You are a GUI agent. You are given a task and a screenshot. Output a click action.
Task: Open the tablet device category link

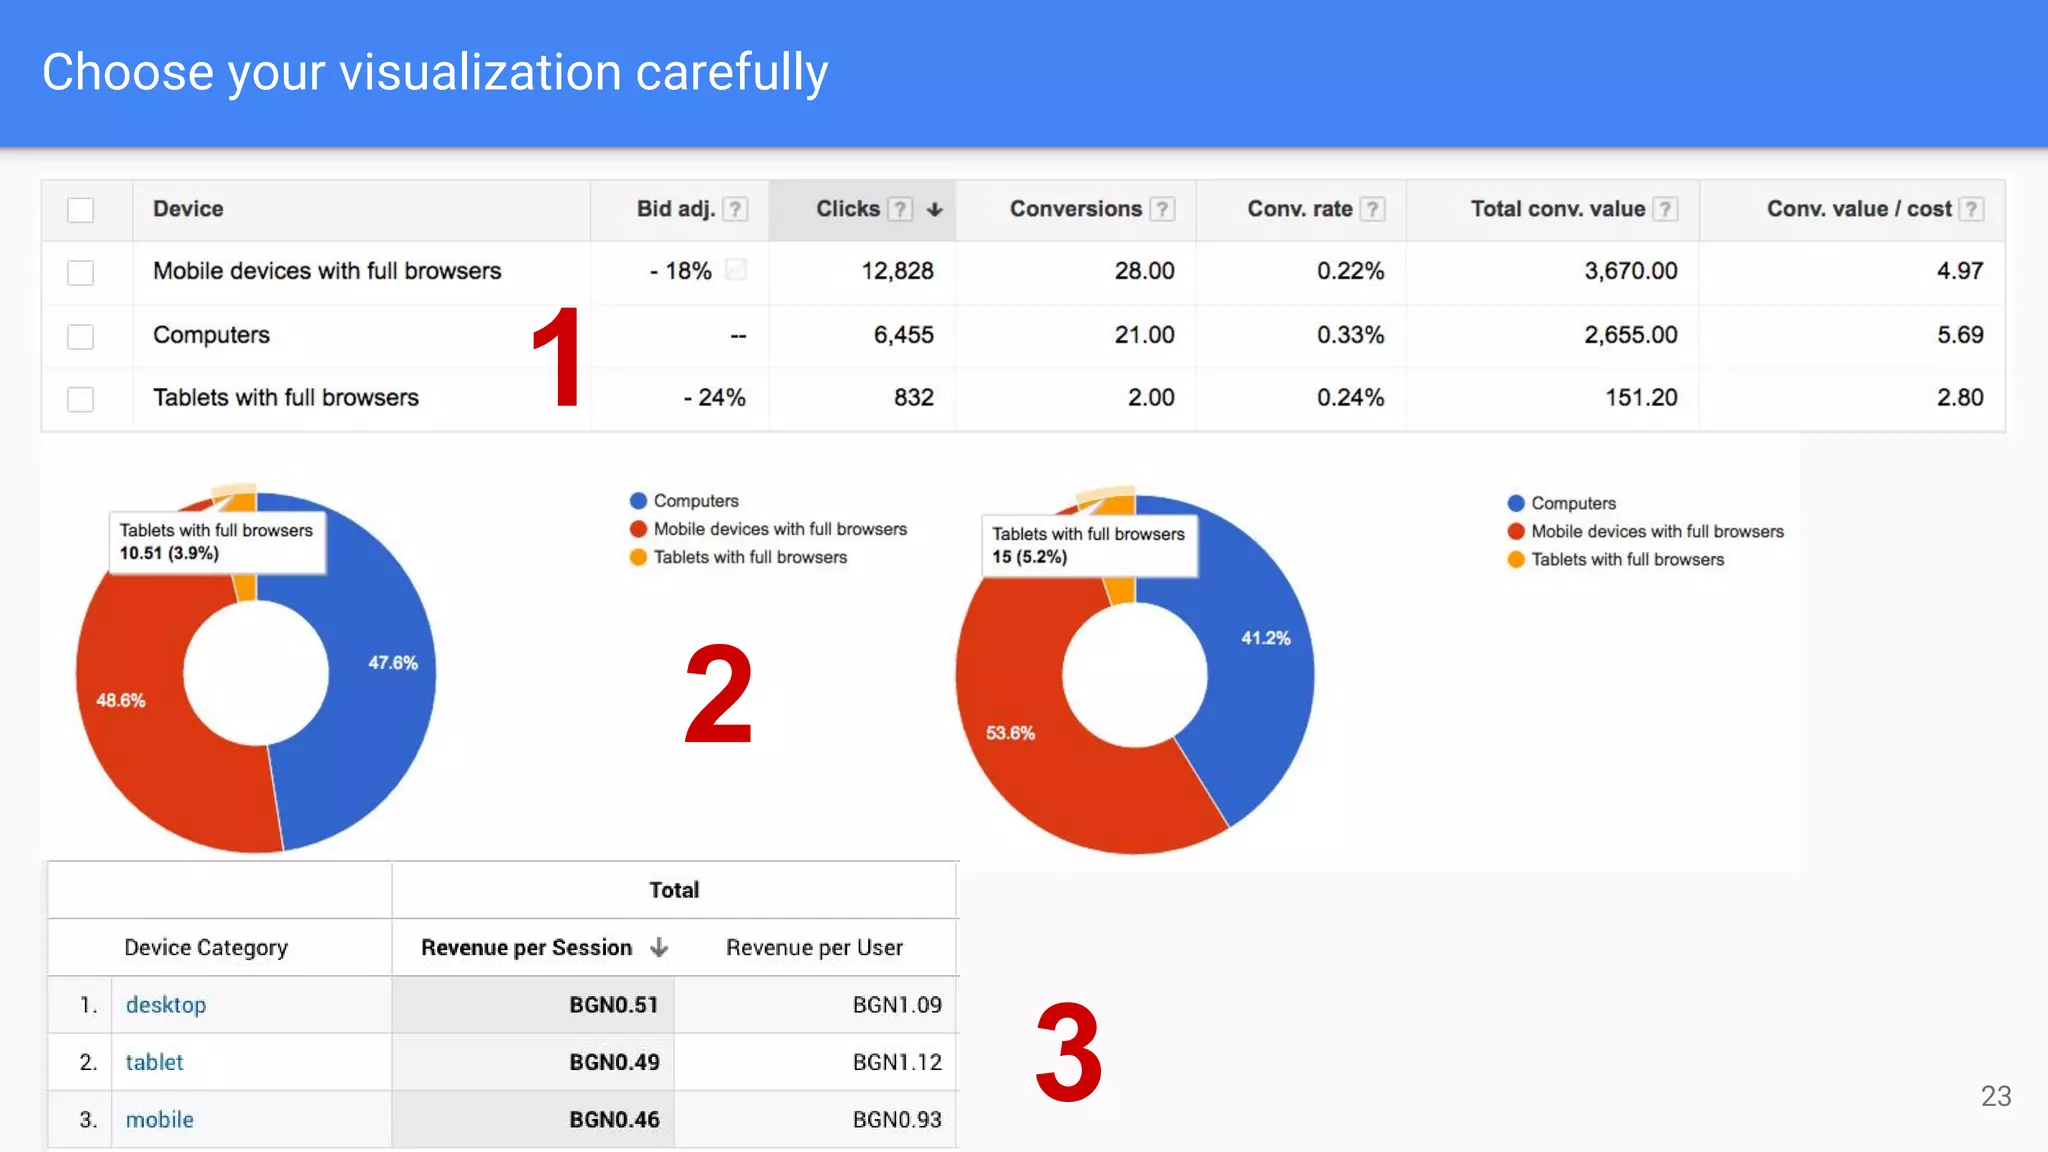pos(154,1062)
